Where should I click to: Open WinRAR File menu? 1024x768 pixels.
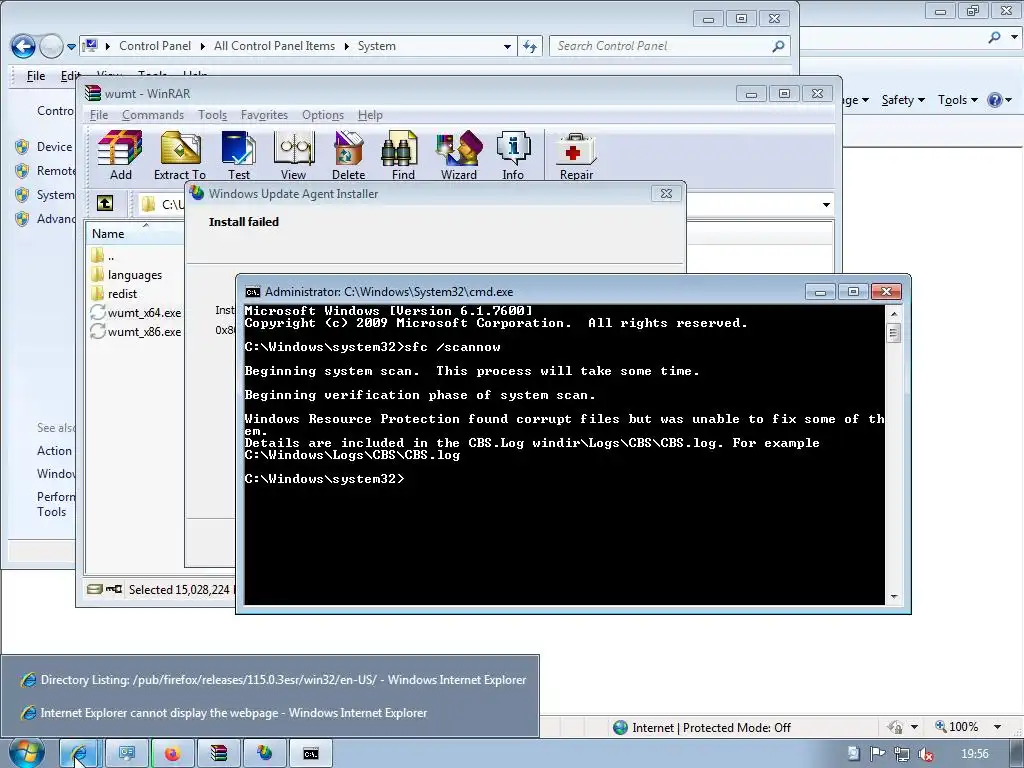[99, 115]
